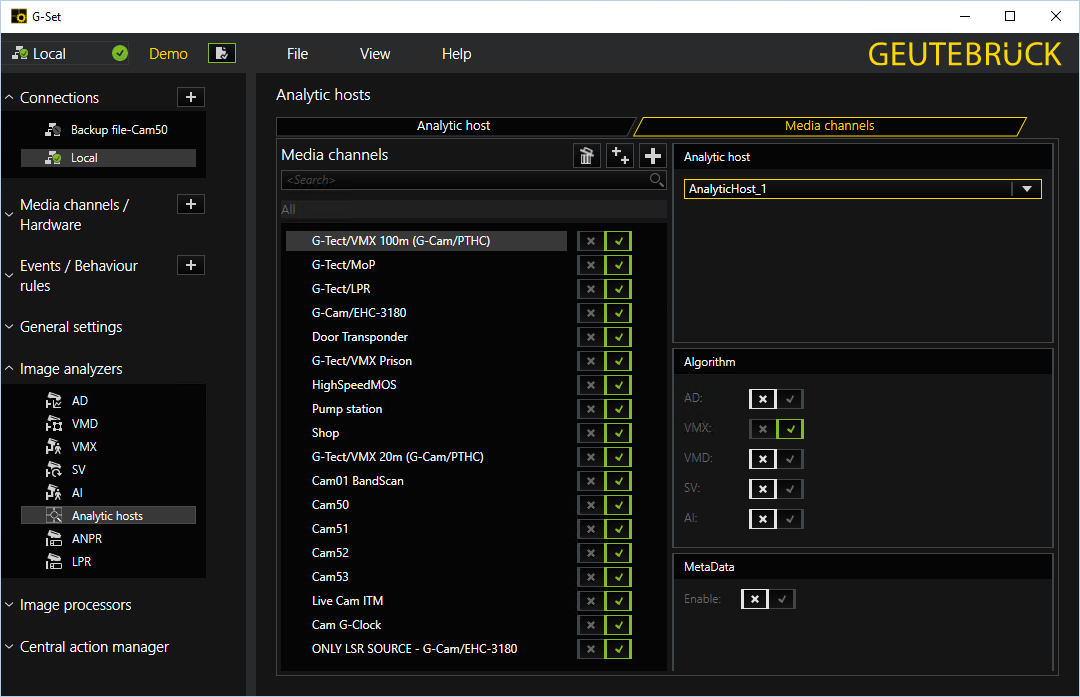Disable Cam50 channel with X toggle

click(x=590, y=505)
